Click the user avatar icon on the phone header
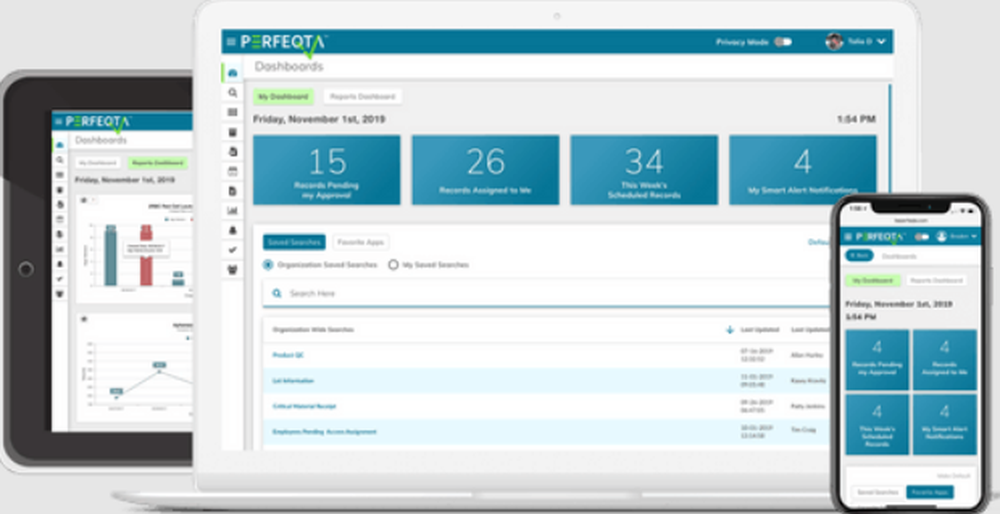Screen dimensions: 1000x514 coord(941,237)
